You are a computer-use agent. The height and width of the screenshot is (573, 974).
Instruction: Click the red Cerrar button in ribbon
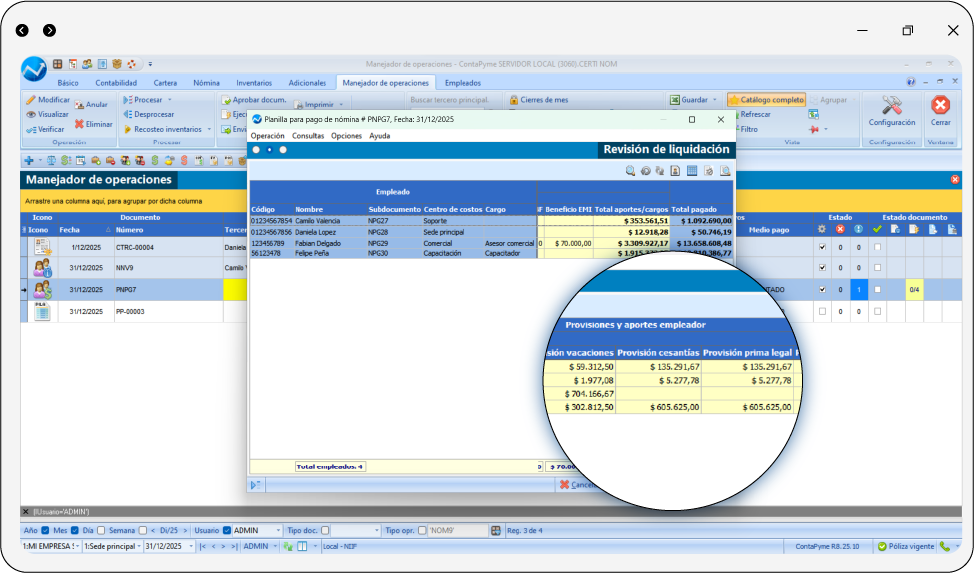(x=940, y=111)
